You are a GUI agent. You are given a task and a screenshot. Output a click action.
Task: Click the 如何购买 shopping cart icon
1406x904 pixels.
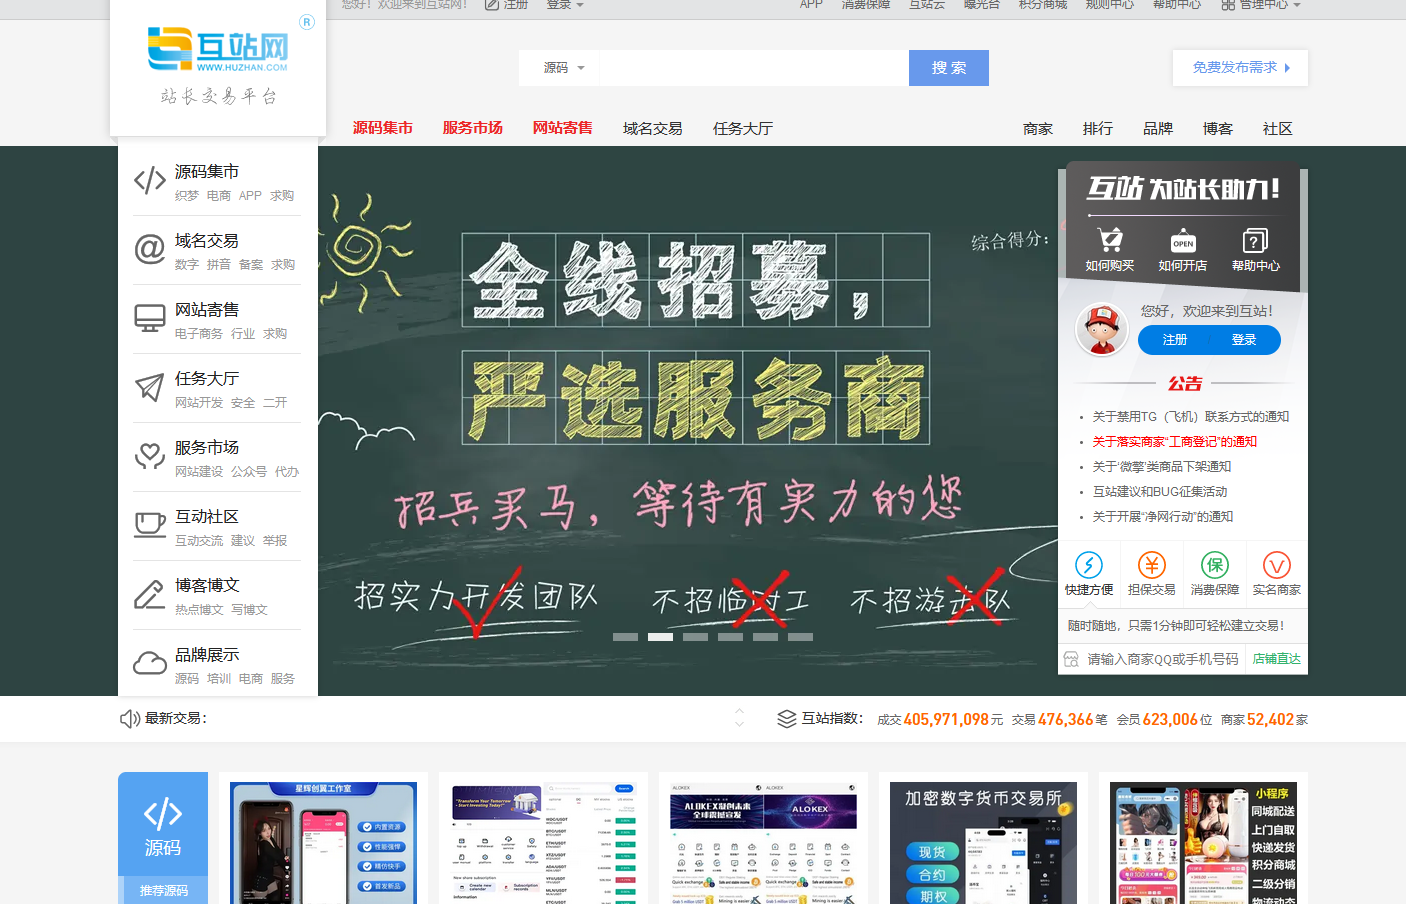click(x=1110, y=240)
